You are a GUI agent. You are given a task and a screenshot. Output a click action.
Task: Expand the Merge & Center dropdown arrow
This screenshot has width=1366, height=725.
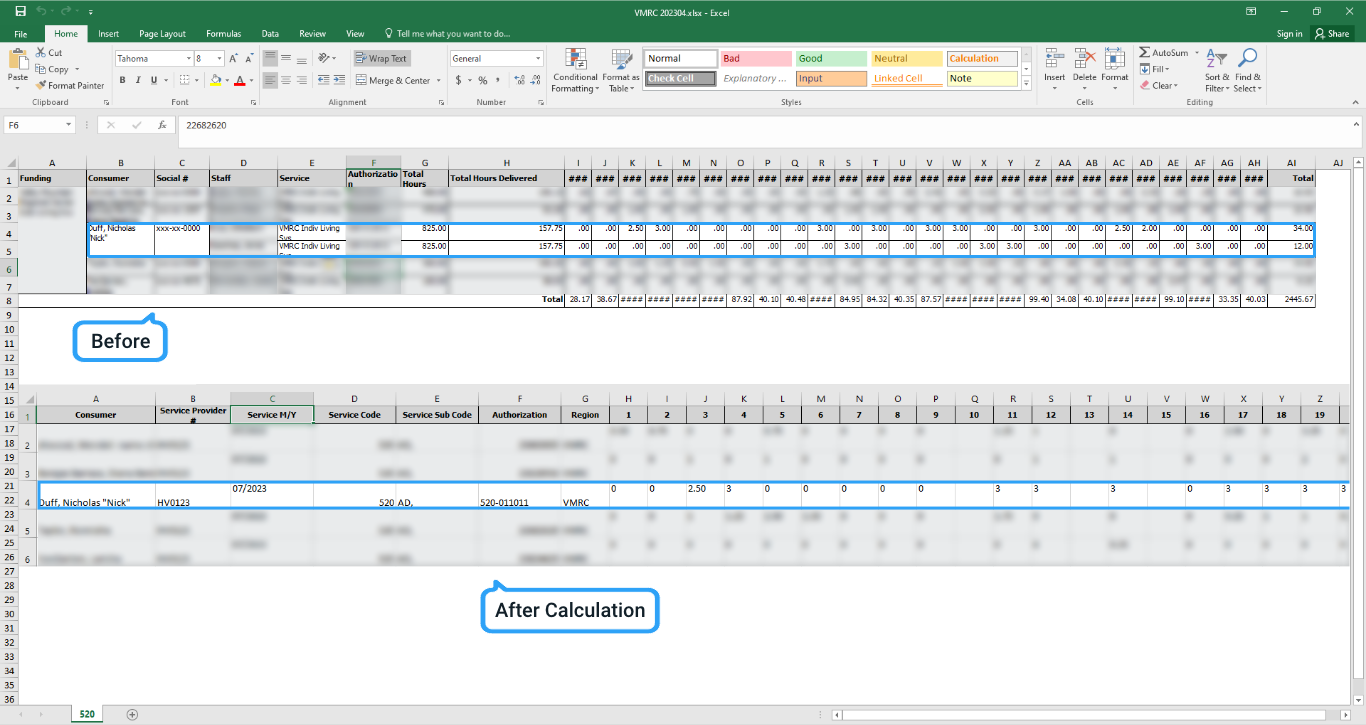tap(437, 81)
